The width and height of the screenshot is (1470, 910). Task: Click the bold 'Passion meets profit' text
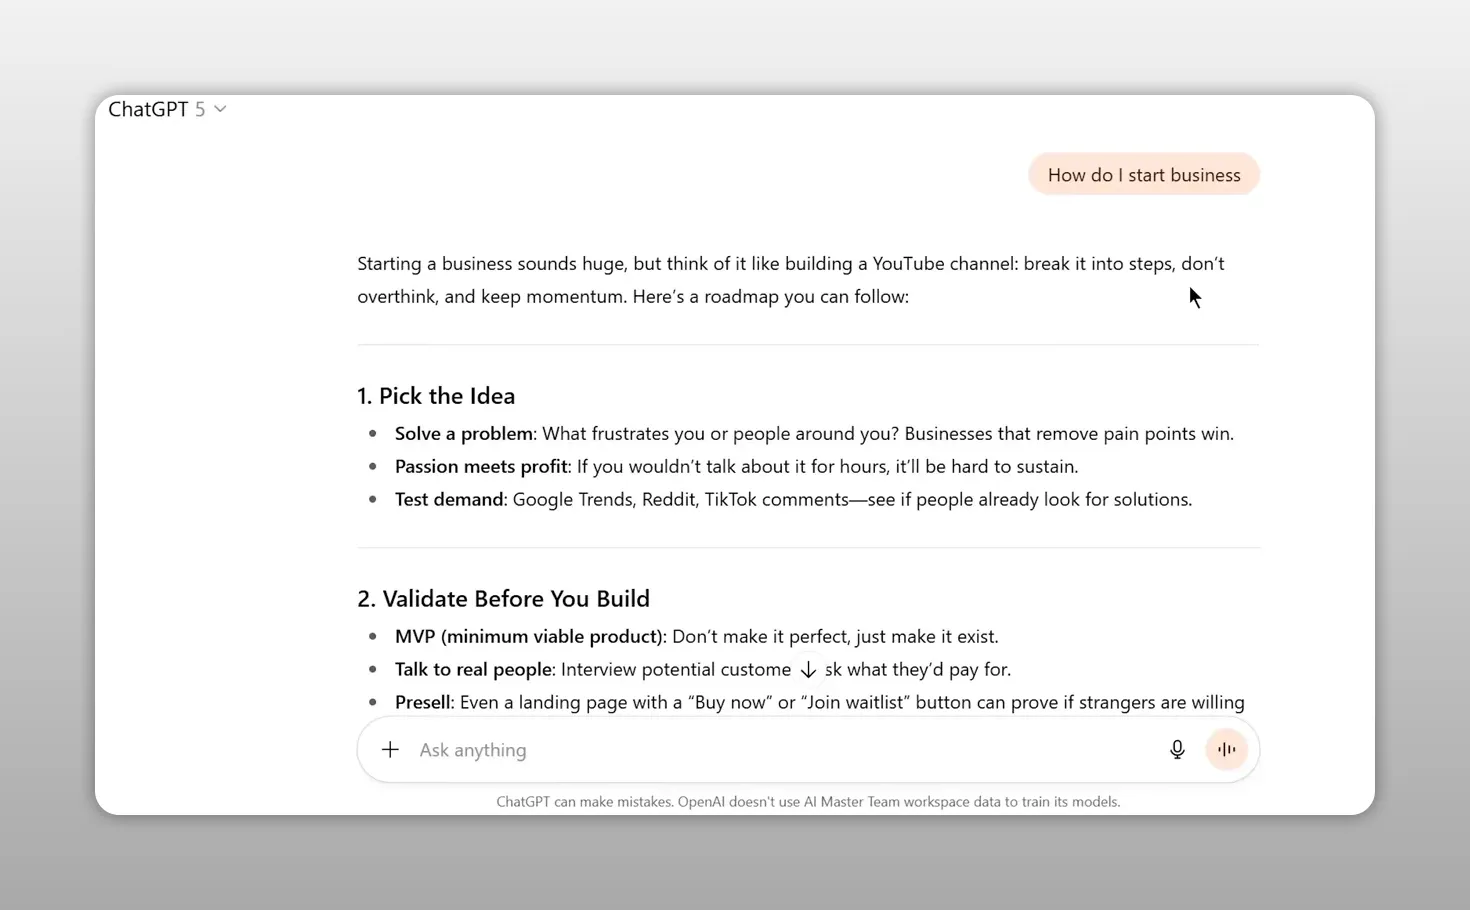(481, 467)
